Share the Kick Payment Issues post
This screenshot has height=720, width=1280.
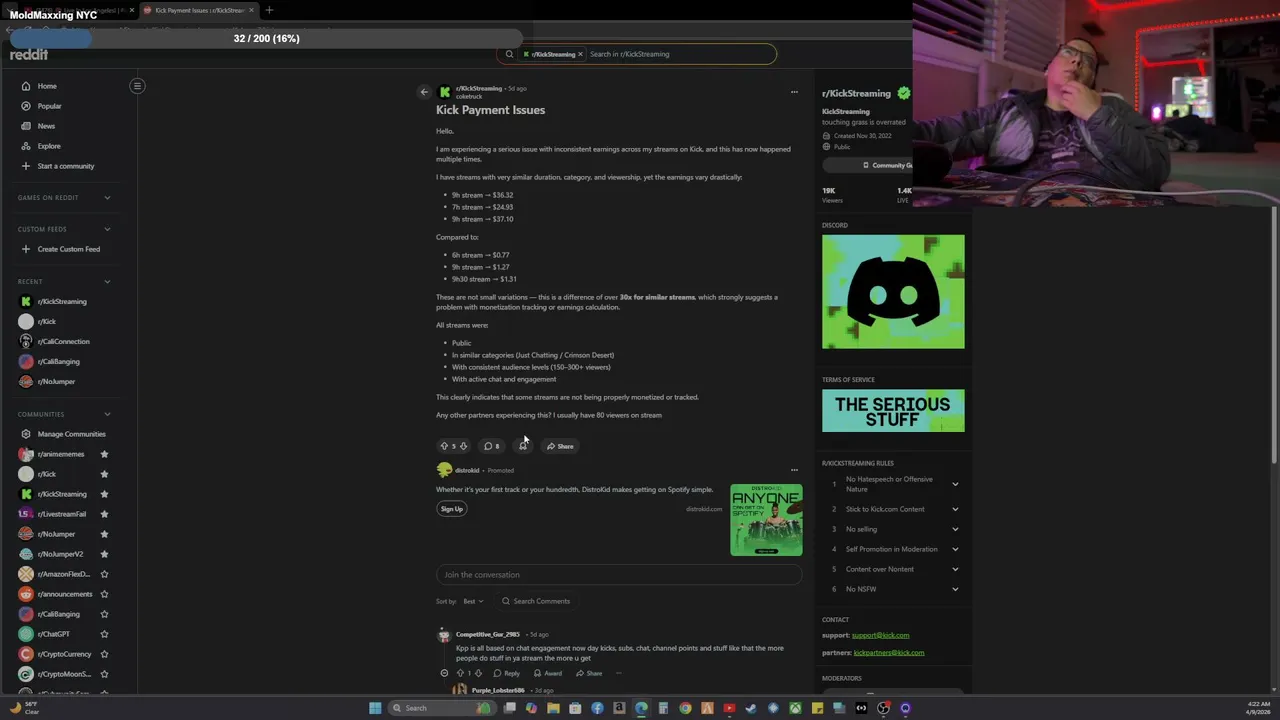click(560, 446)
